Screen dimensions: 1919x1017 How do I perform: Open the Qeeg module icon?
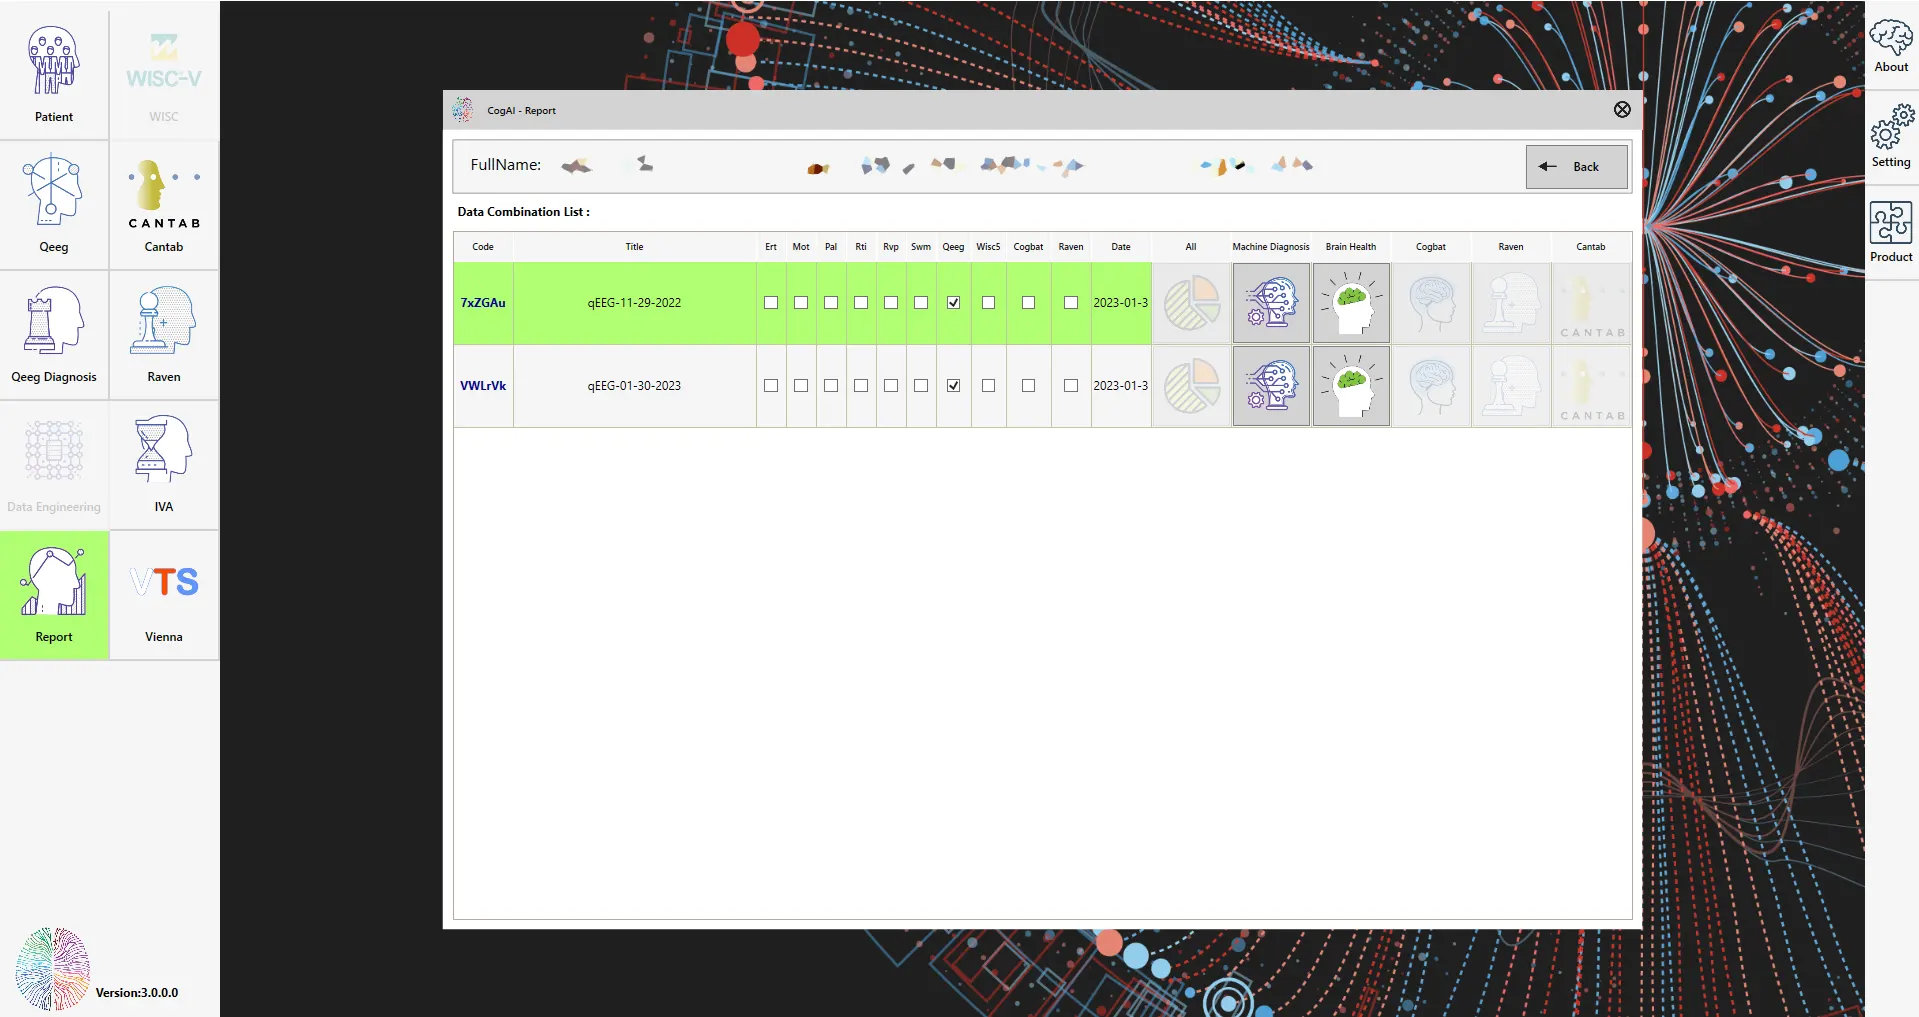click(54, 204)
